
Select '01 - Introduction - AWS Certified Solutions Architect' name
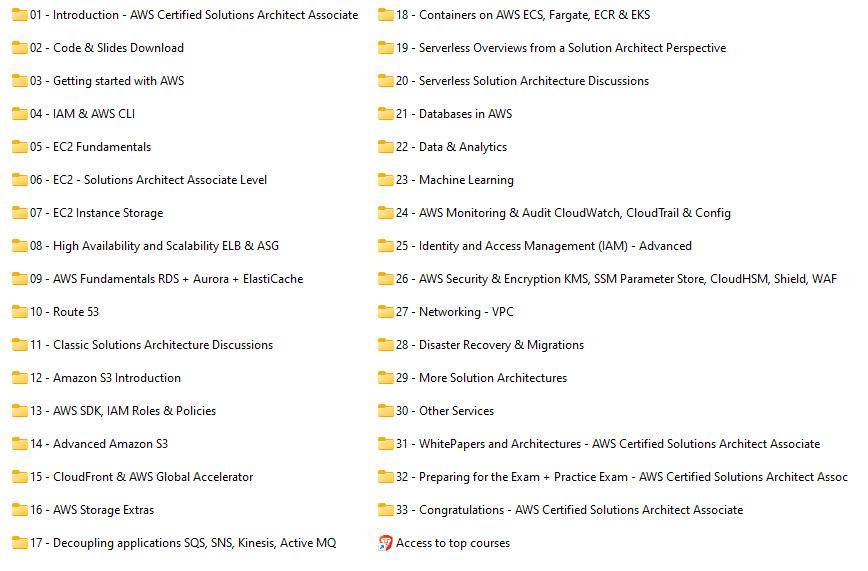pyautogui.click(x=194, y=15)
